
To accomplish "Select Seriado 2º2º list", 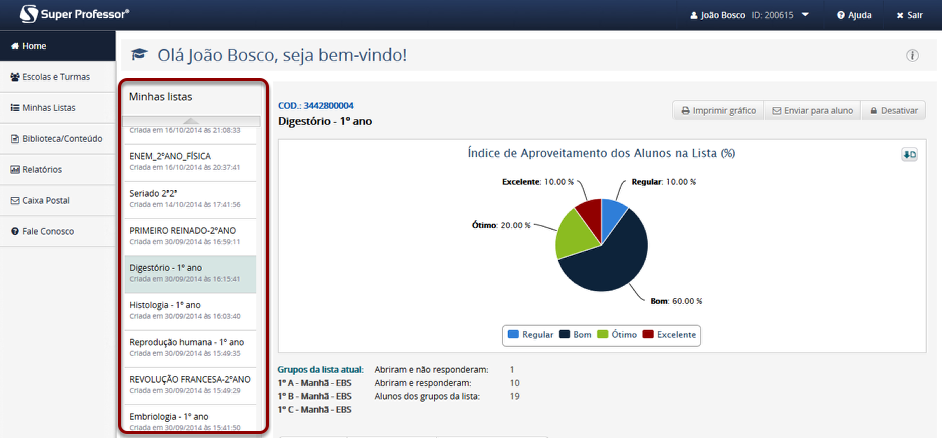I will pos(190,200).
